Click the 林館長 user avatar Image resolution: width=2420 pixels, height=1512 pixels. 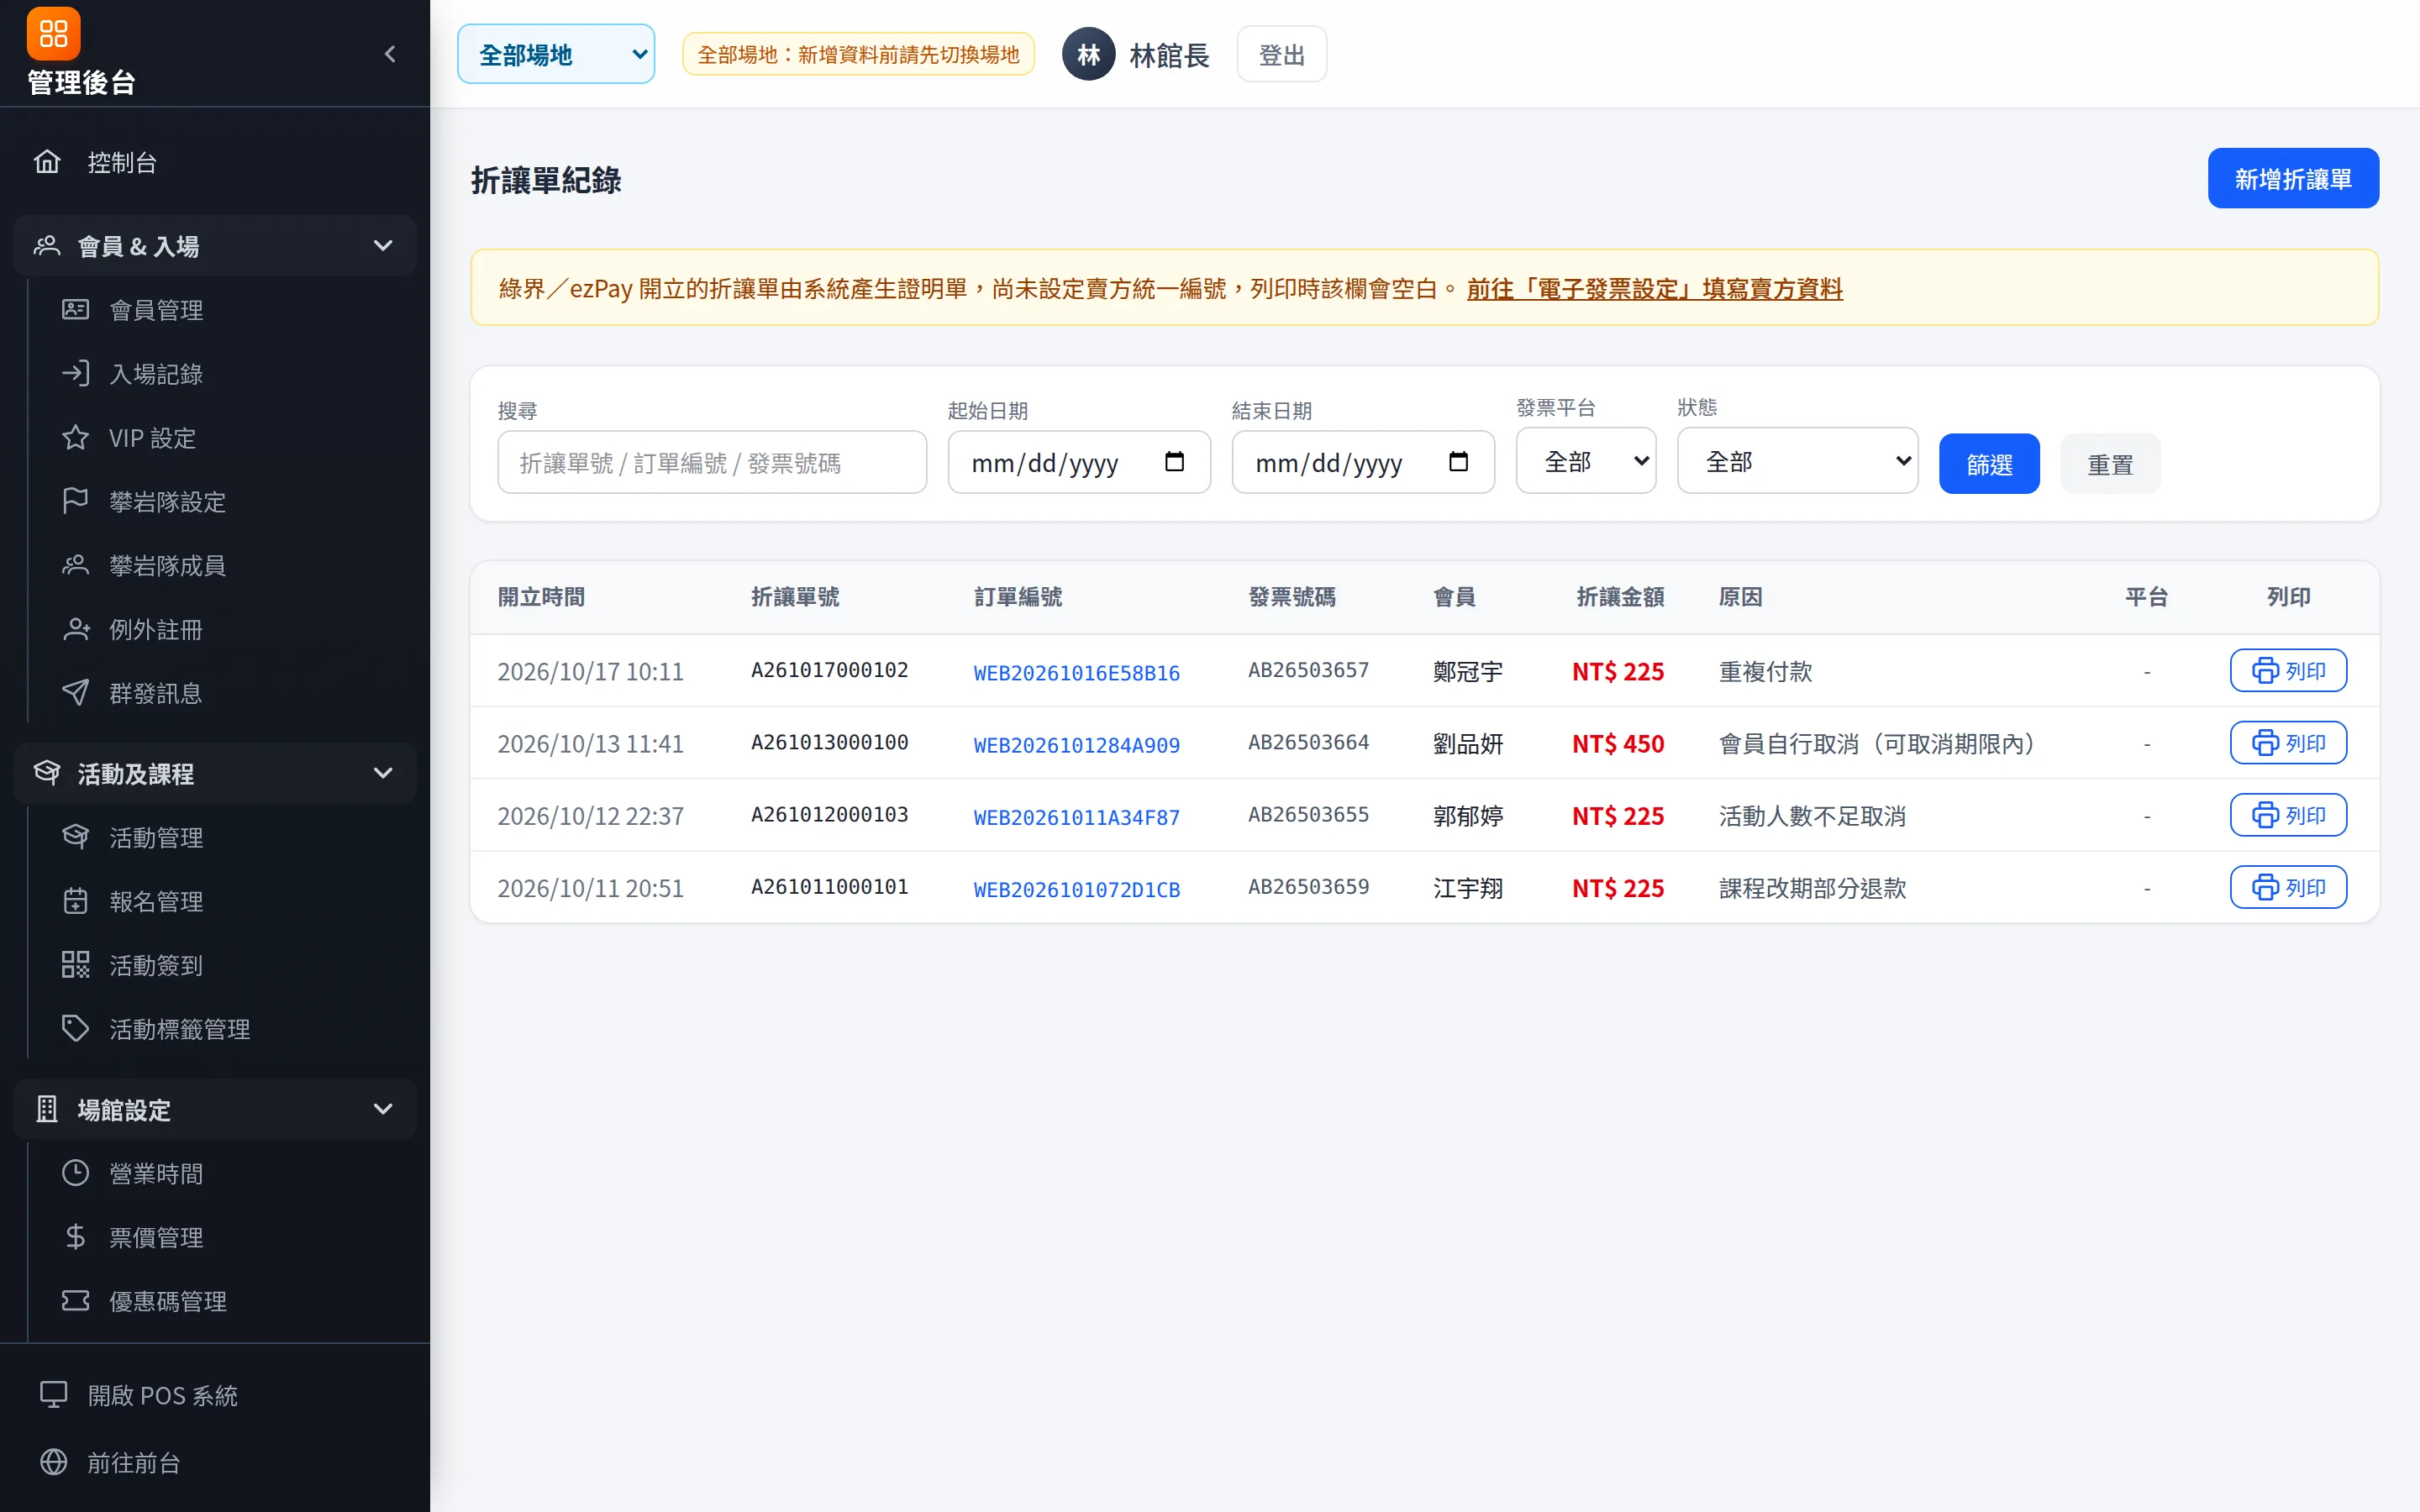pyautogui.click(x=1088, y=54)
